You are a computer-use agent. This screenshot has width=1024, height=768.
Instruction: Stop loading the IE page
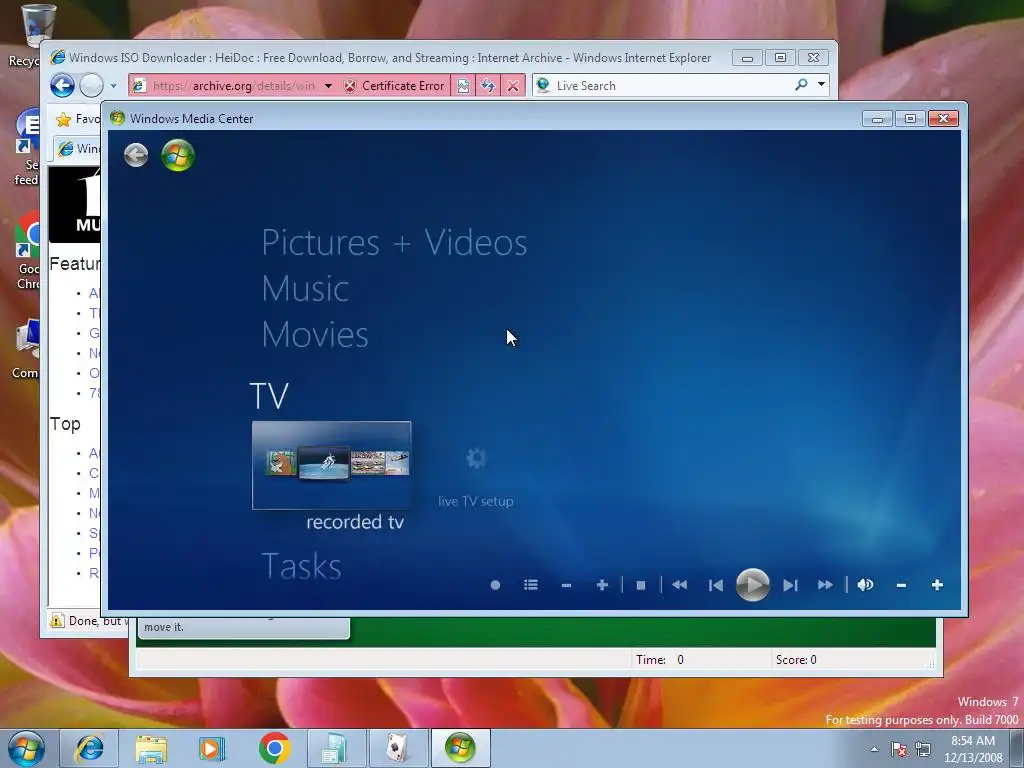[x=513, y=86]
